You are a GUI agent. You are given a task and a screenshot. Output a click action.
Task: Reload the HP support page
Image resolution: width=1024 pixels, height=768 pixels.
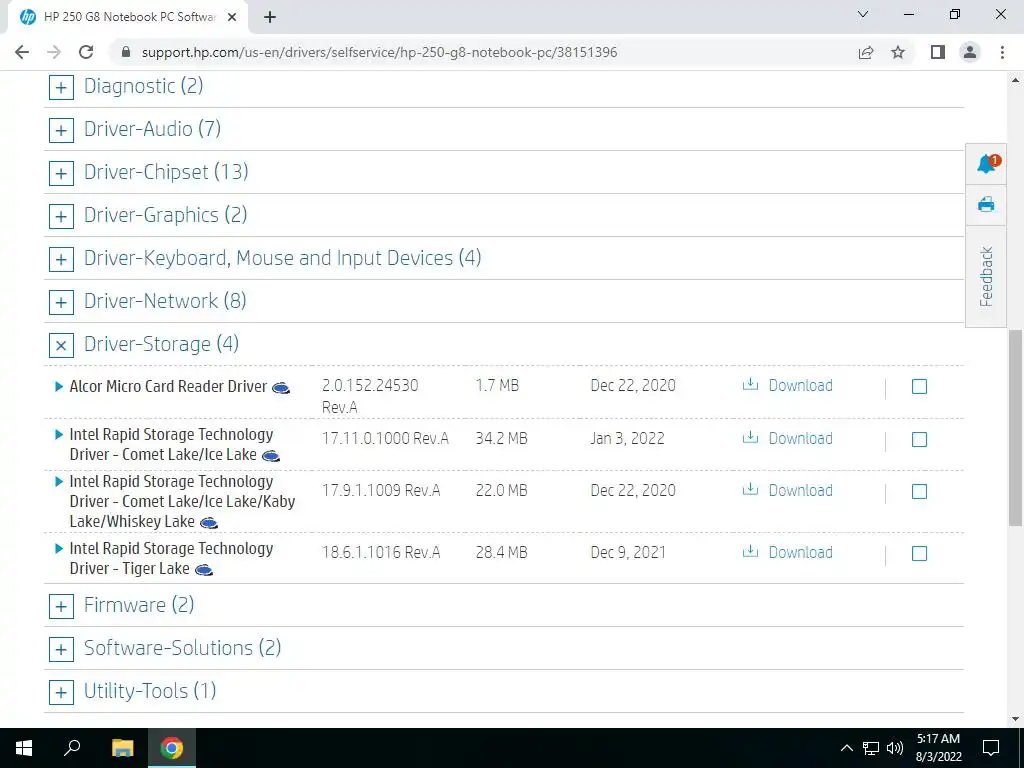pyautogui.click(x=86, y=52)
